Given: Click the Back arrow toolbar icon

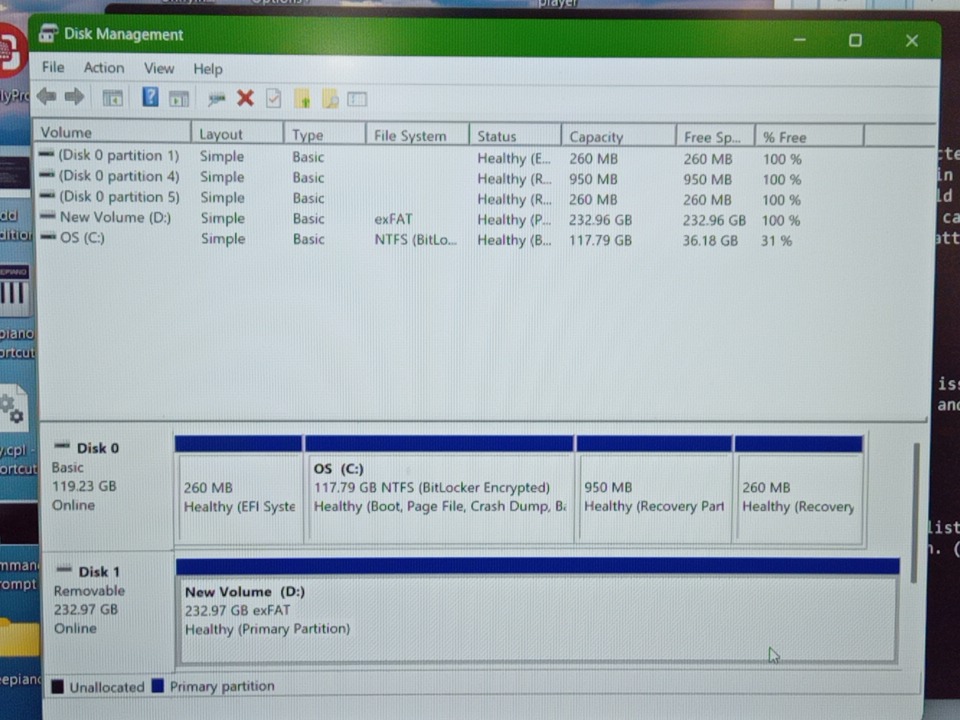Looking at the screenshot, I should tap(47, 96).
